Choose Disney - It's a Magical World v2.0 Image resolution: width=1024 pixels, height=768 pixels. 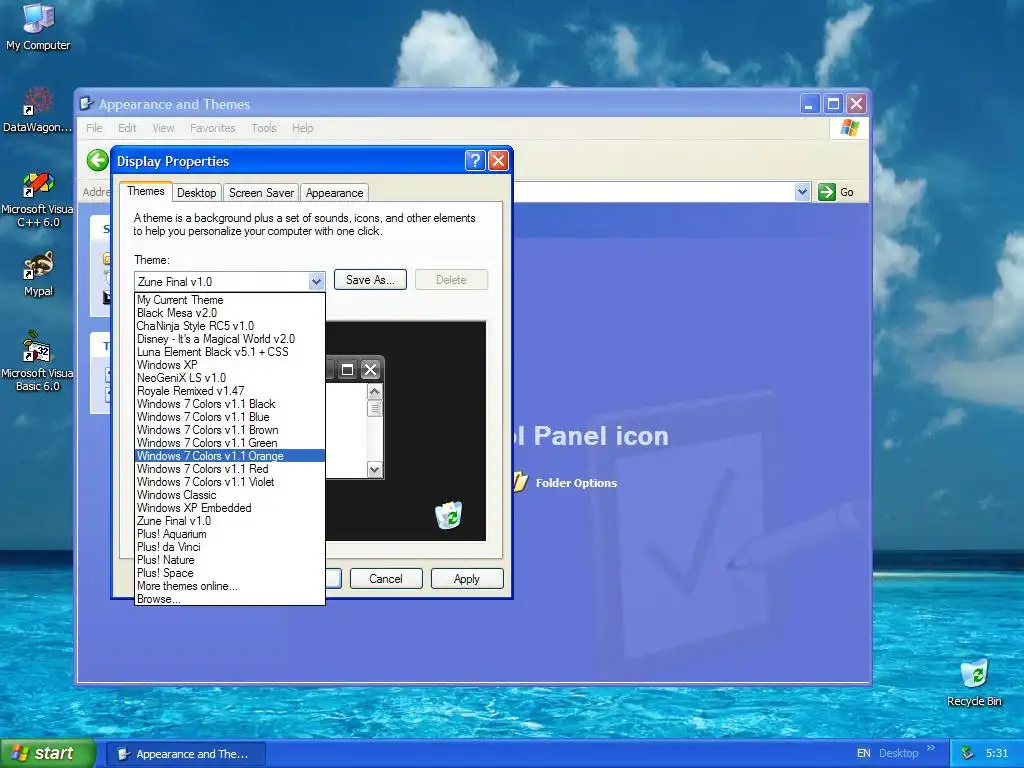click(230, 339)
